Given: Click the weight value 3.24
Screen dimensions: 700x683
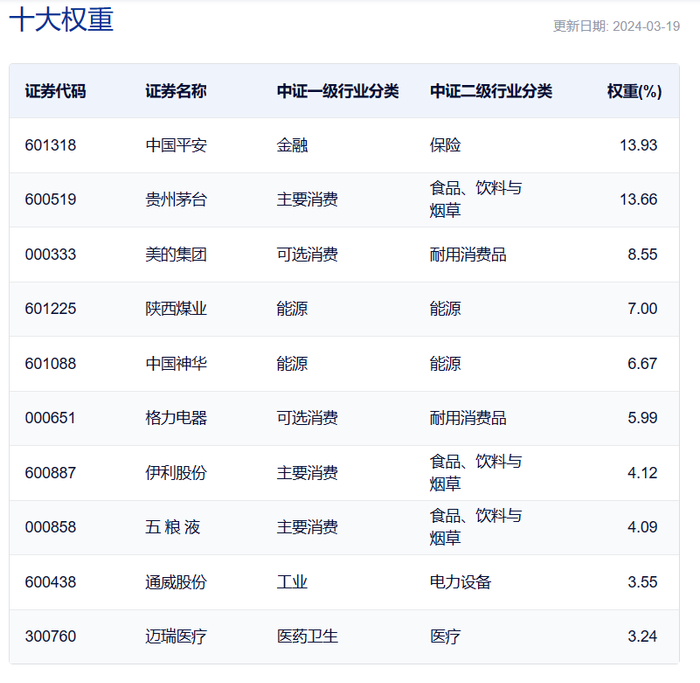Looking at the screenshot, I should [x=642, y=636].
